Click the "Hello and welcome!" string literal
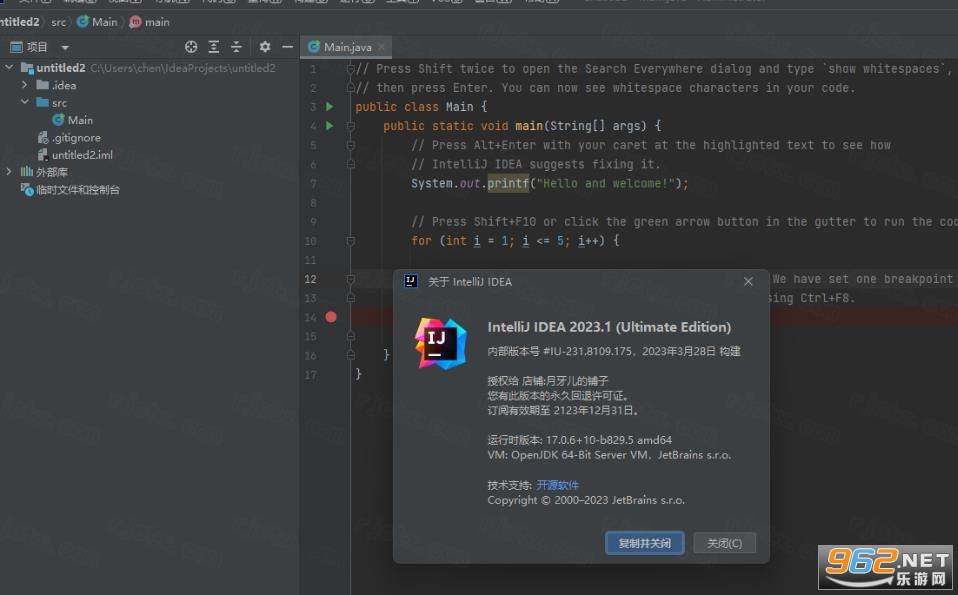 (x=605, y=183)
